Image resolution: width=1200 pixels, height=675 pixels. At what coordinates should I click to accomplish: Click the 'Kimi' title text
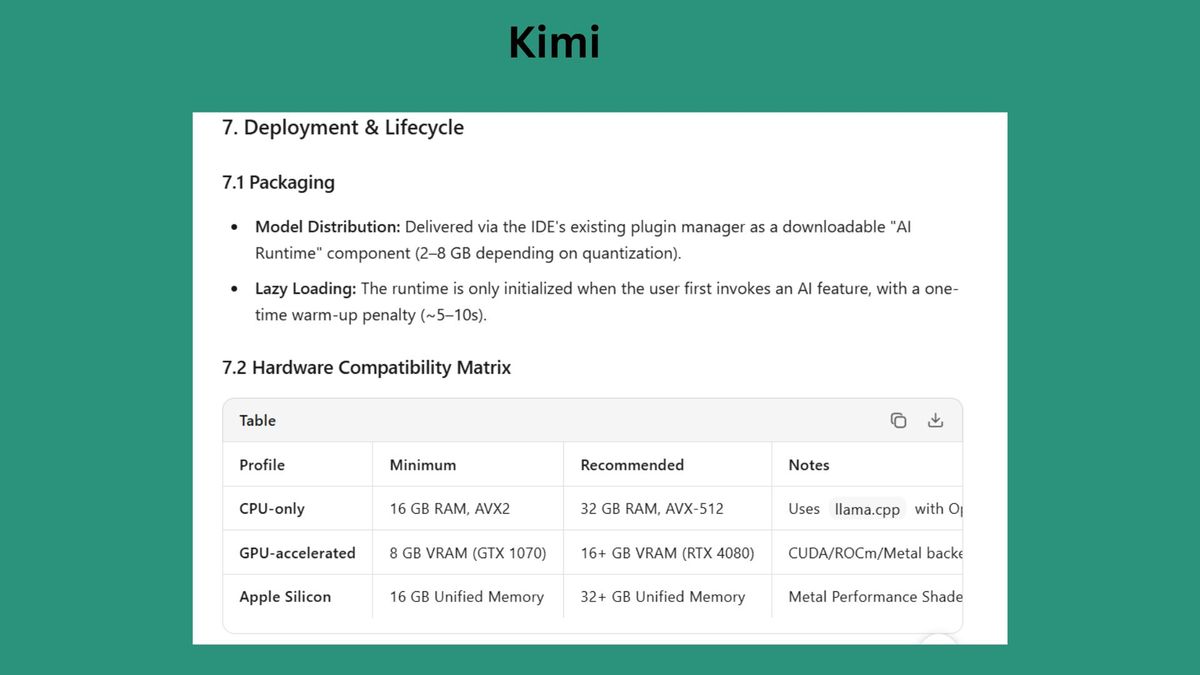(554, 43)
